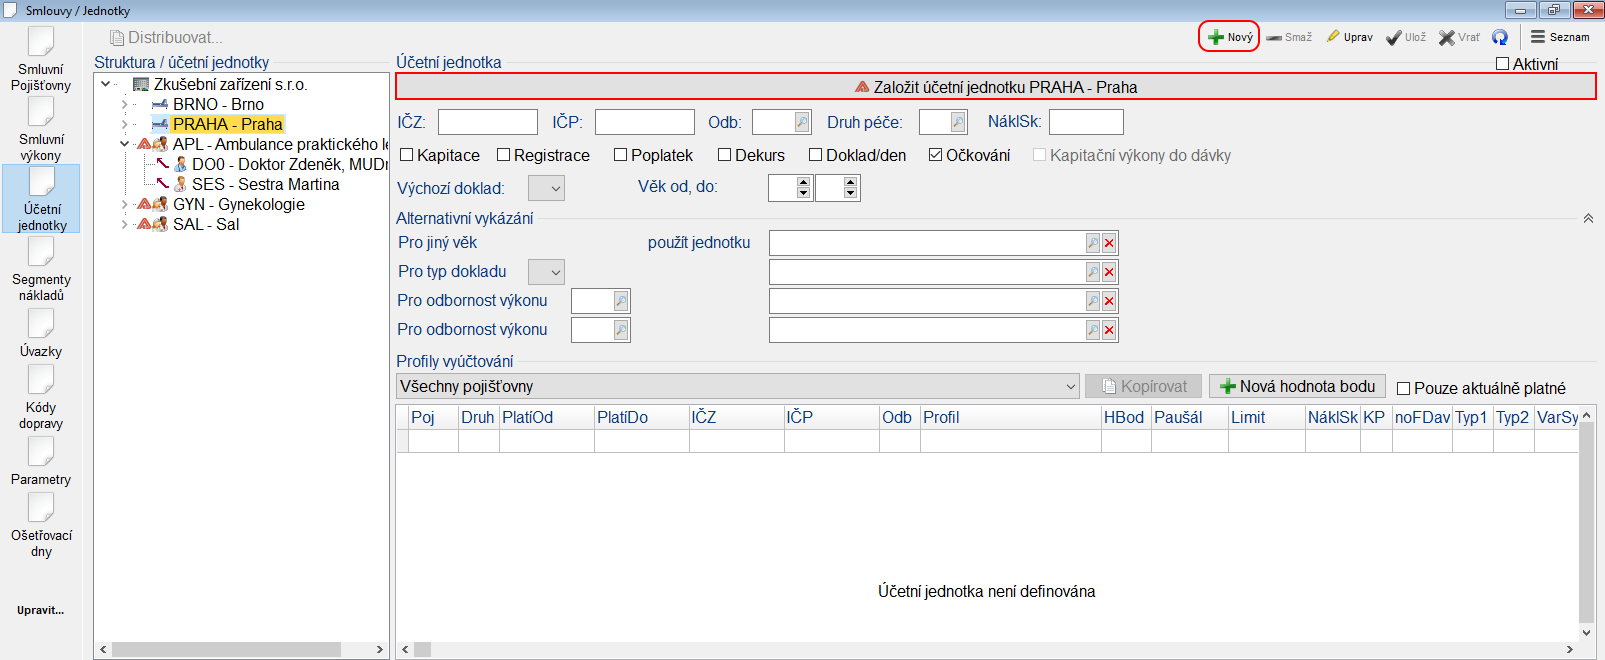The height and width of the screenshot is (660, 1605).
Task: Open Smluvní Pojišťovny in the sidebar
Action: (x=41, y=59)
